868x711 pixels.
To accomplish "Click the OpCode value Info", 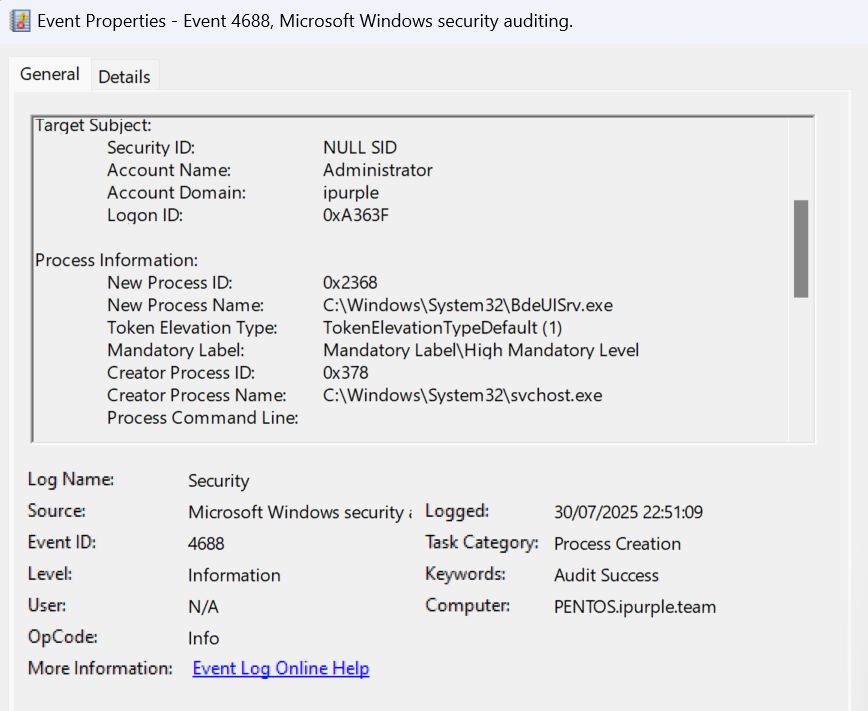I will tap(203, 638).
